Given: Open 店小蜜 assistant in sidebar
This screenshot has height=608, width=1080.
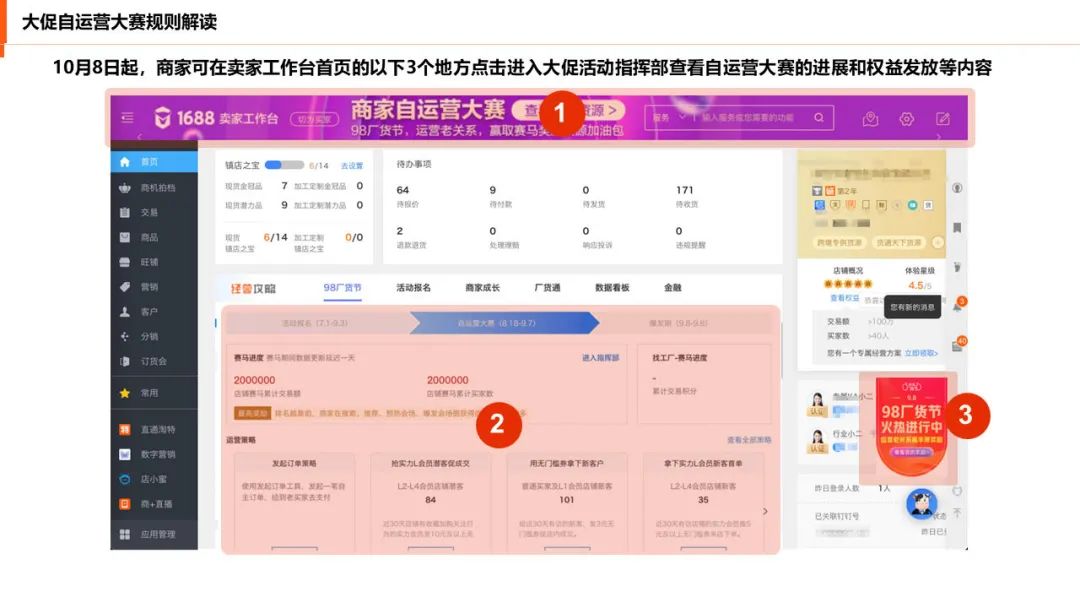Looking at the screenshot, I should point(153,479).
